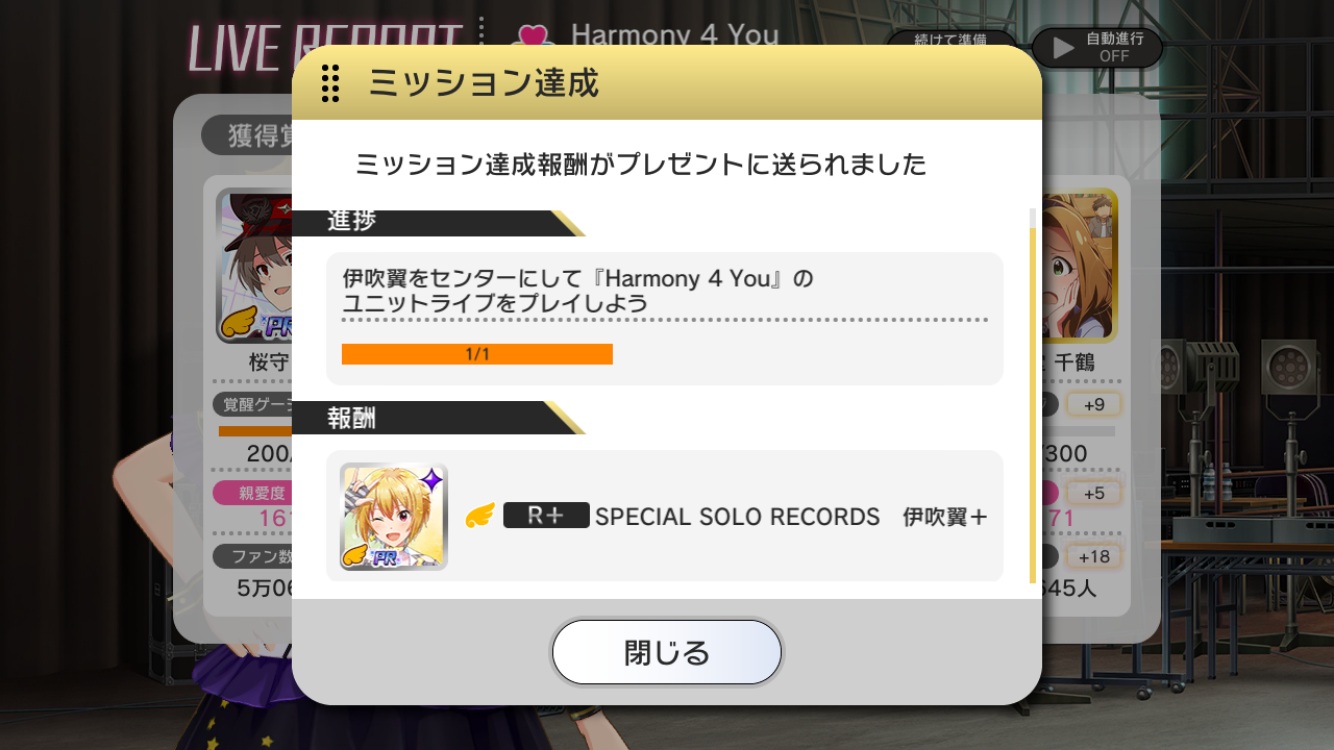Toggle the 自動進行 OFF auto-advance button
Screen dimensions: 1334x750
[1097, 48]
